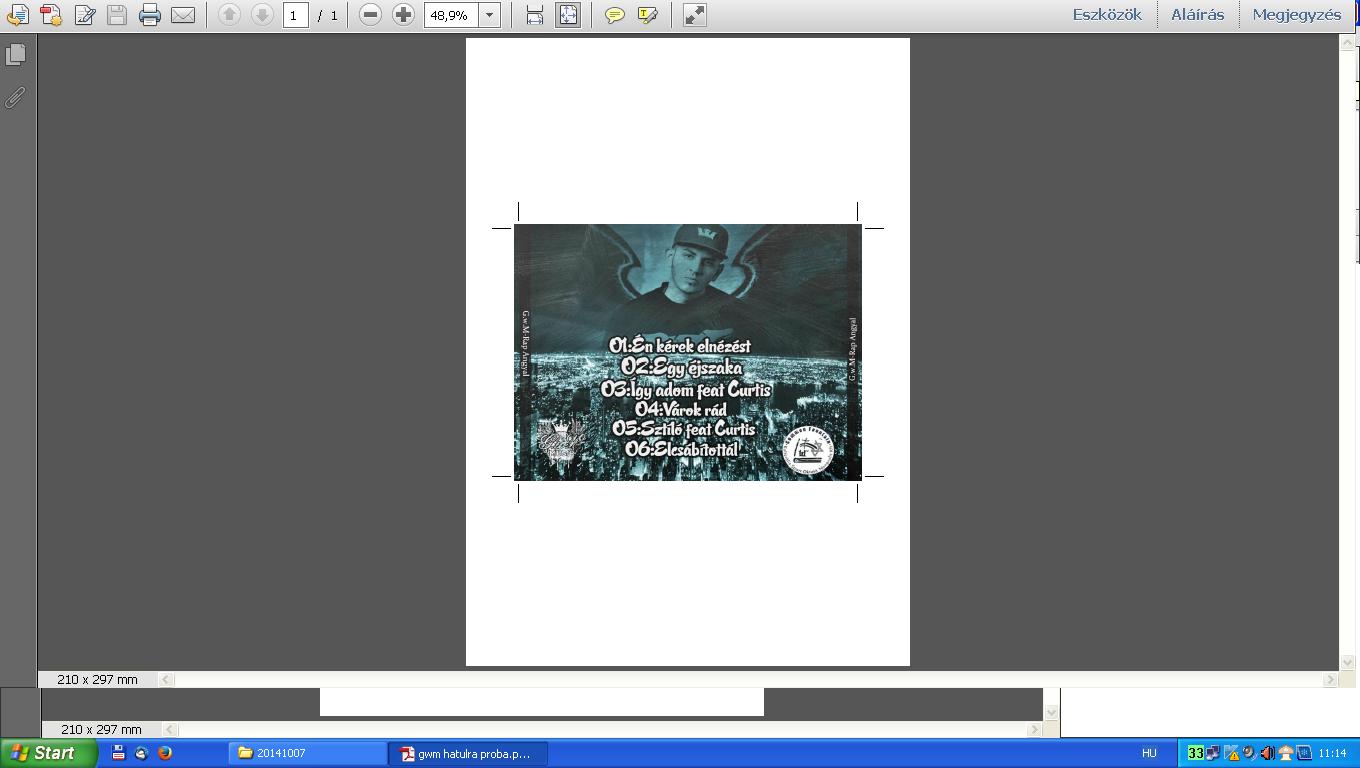Click the lower pane scroll right arrow
The width and height of the screenshot is (1360, 768).
[x=1034, y=729]
